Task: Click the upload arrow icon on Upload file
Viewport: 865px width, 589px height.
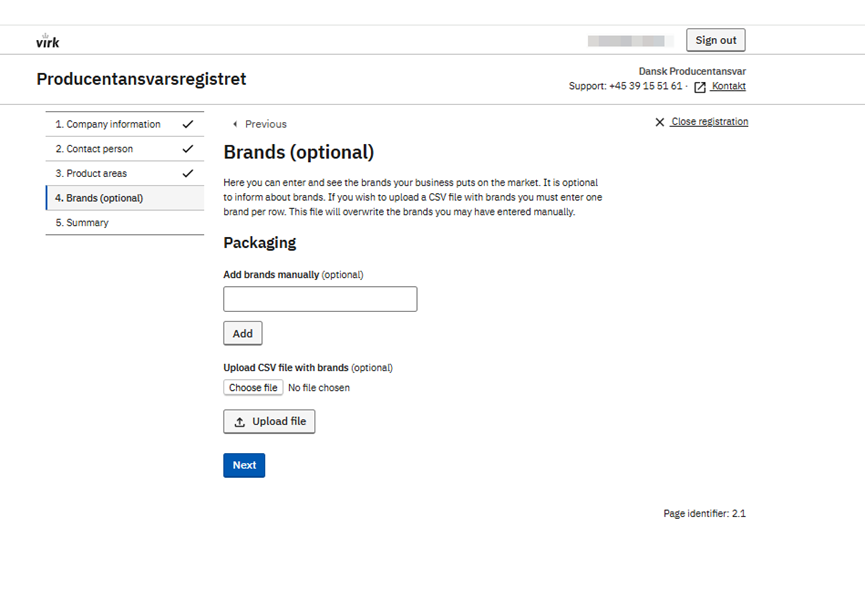Action: click(240, 422)
